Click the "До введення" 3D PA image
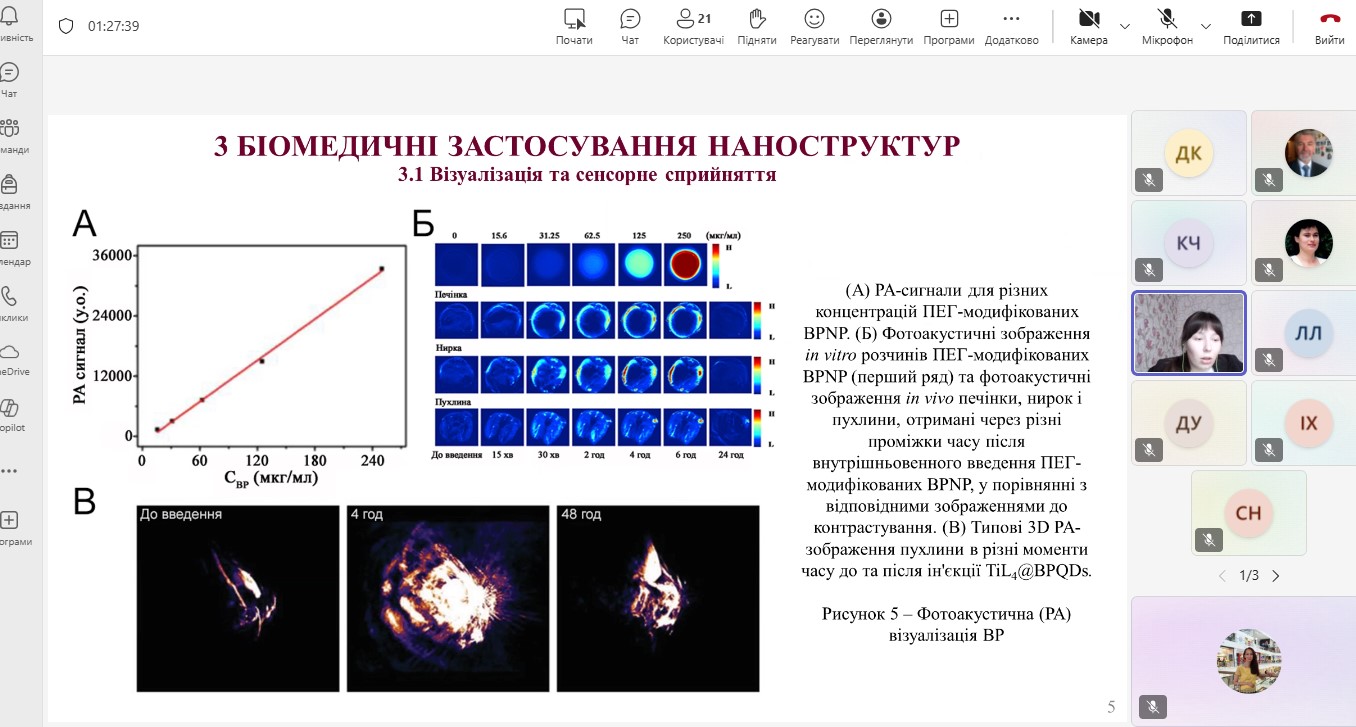The width and height of the screenshot is (1356, 727). (x=236, y=598)
